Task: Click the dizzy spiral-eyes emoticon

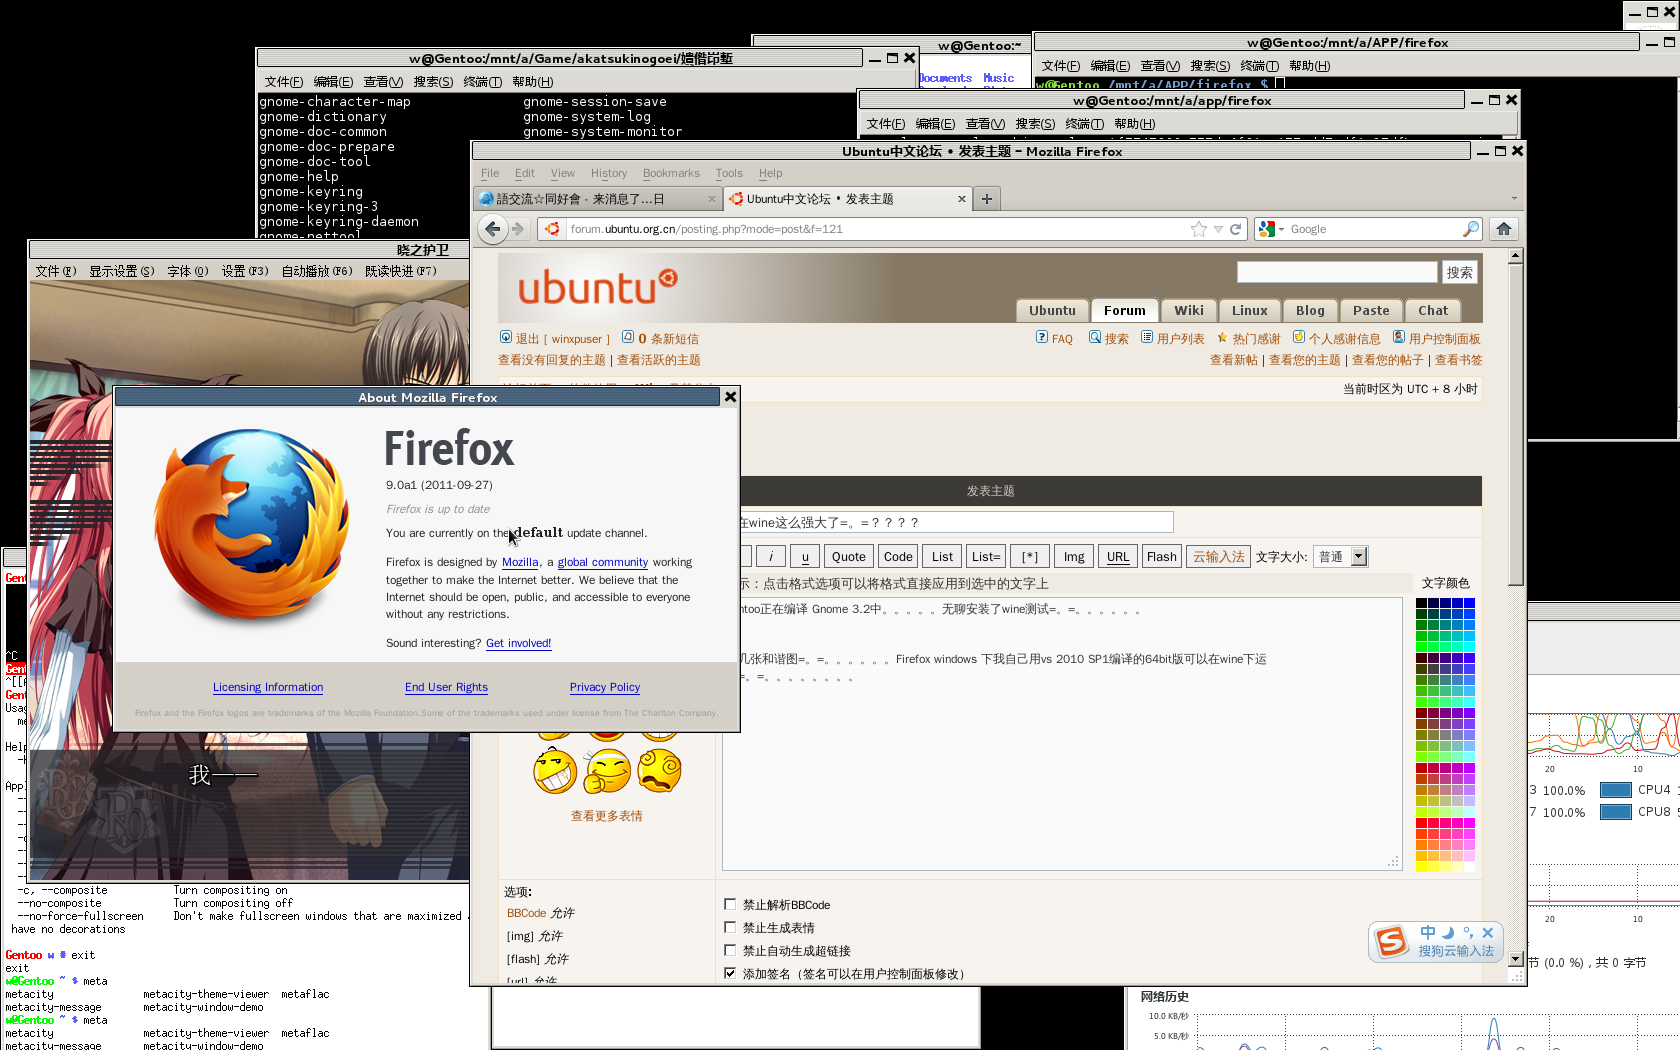Action: tap(660, 771)
